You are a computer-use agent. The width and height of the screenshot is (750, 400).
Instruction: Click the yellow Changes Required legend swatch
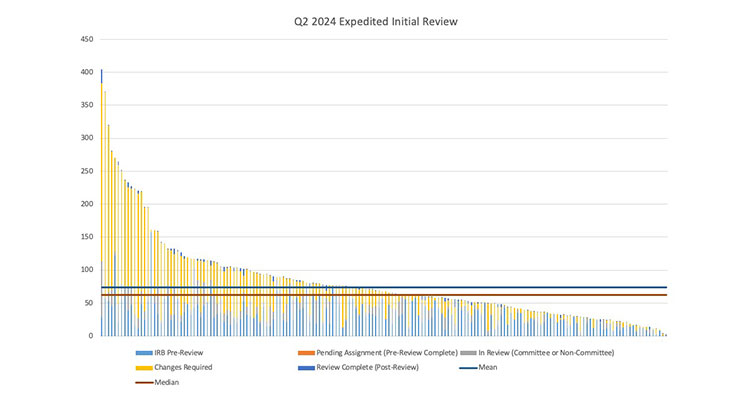point(144,367)
